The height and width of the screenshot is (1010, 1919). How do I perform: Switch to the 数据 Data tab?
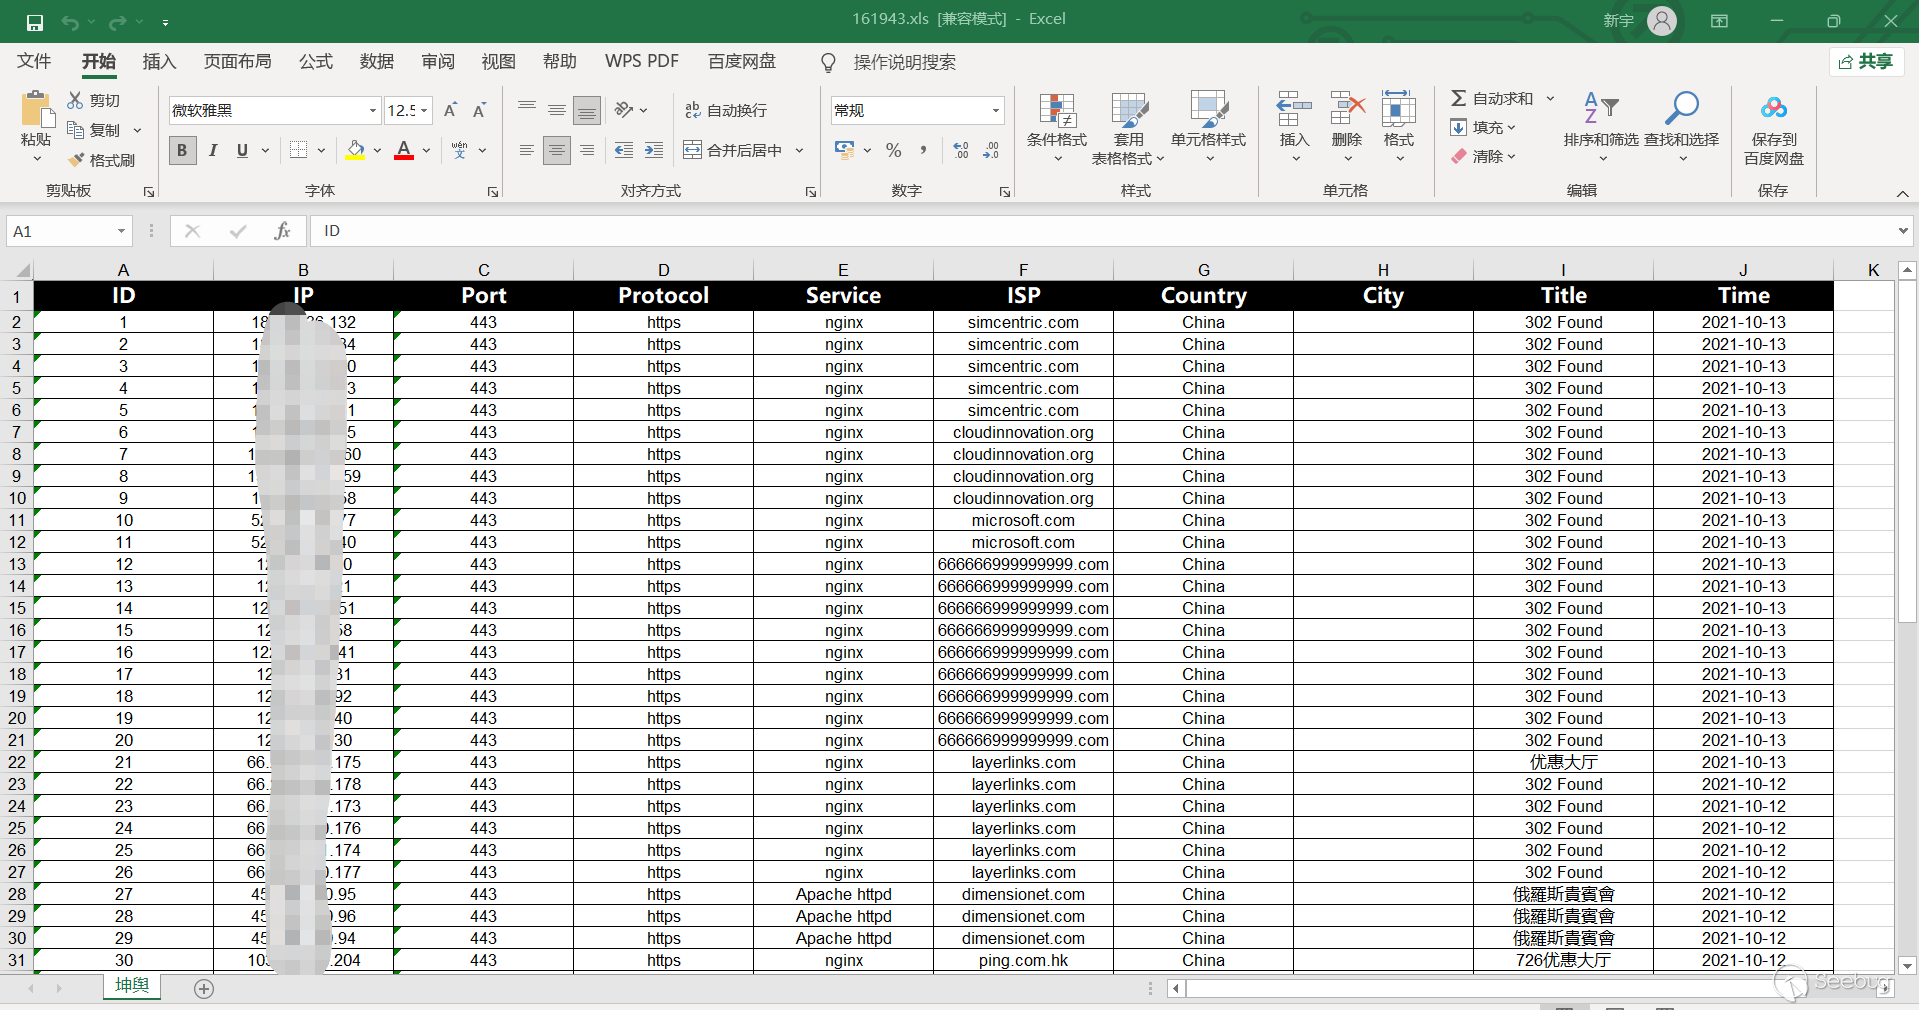point(377,62)
